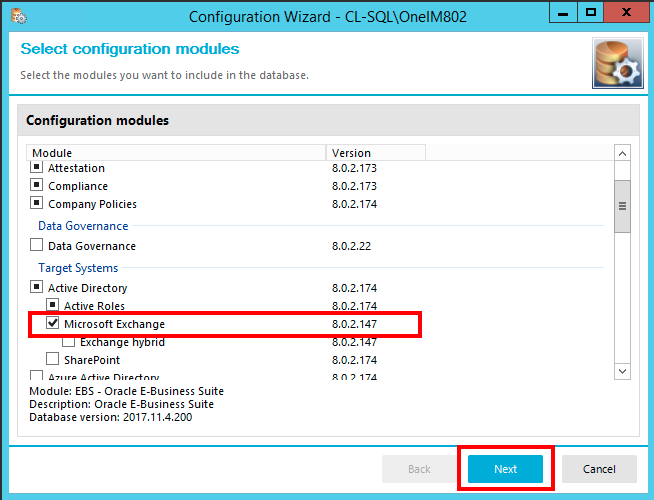Click the SharePoint version 8.0.2.174
Image resolution: width=654 pixels, height=500 pixels.
pos(354,360)
